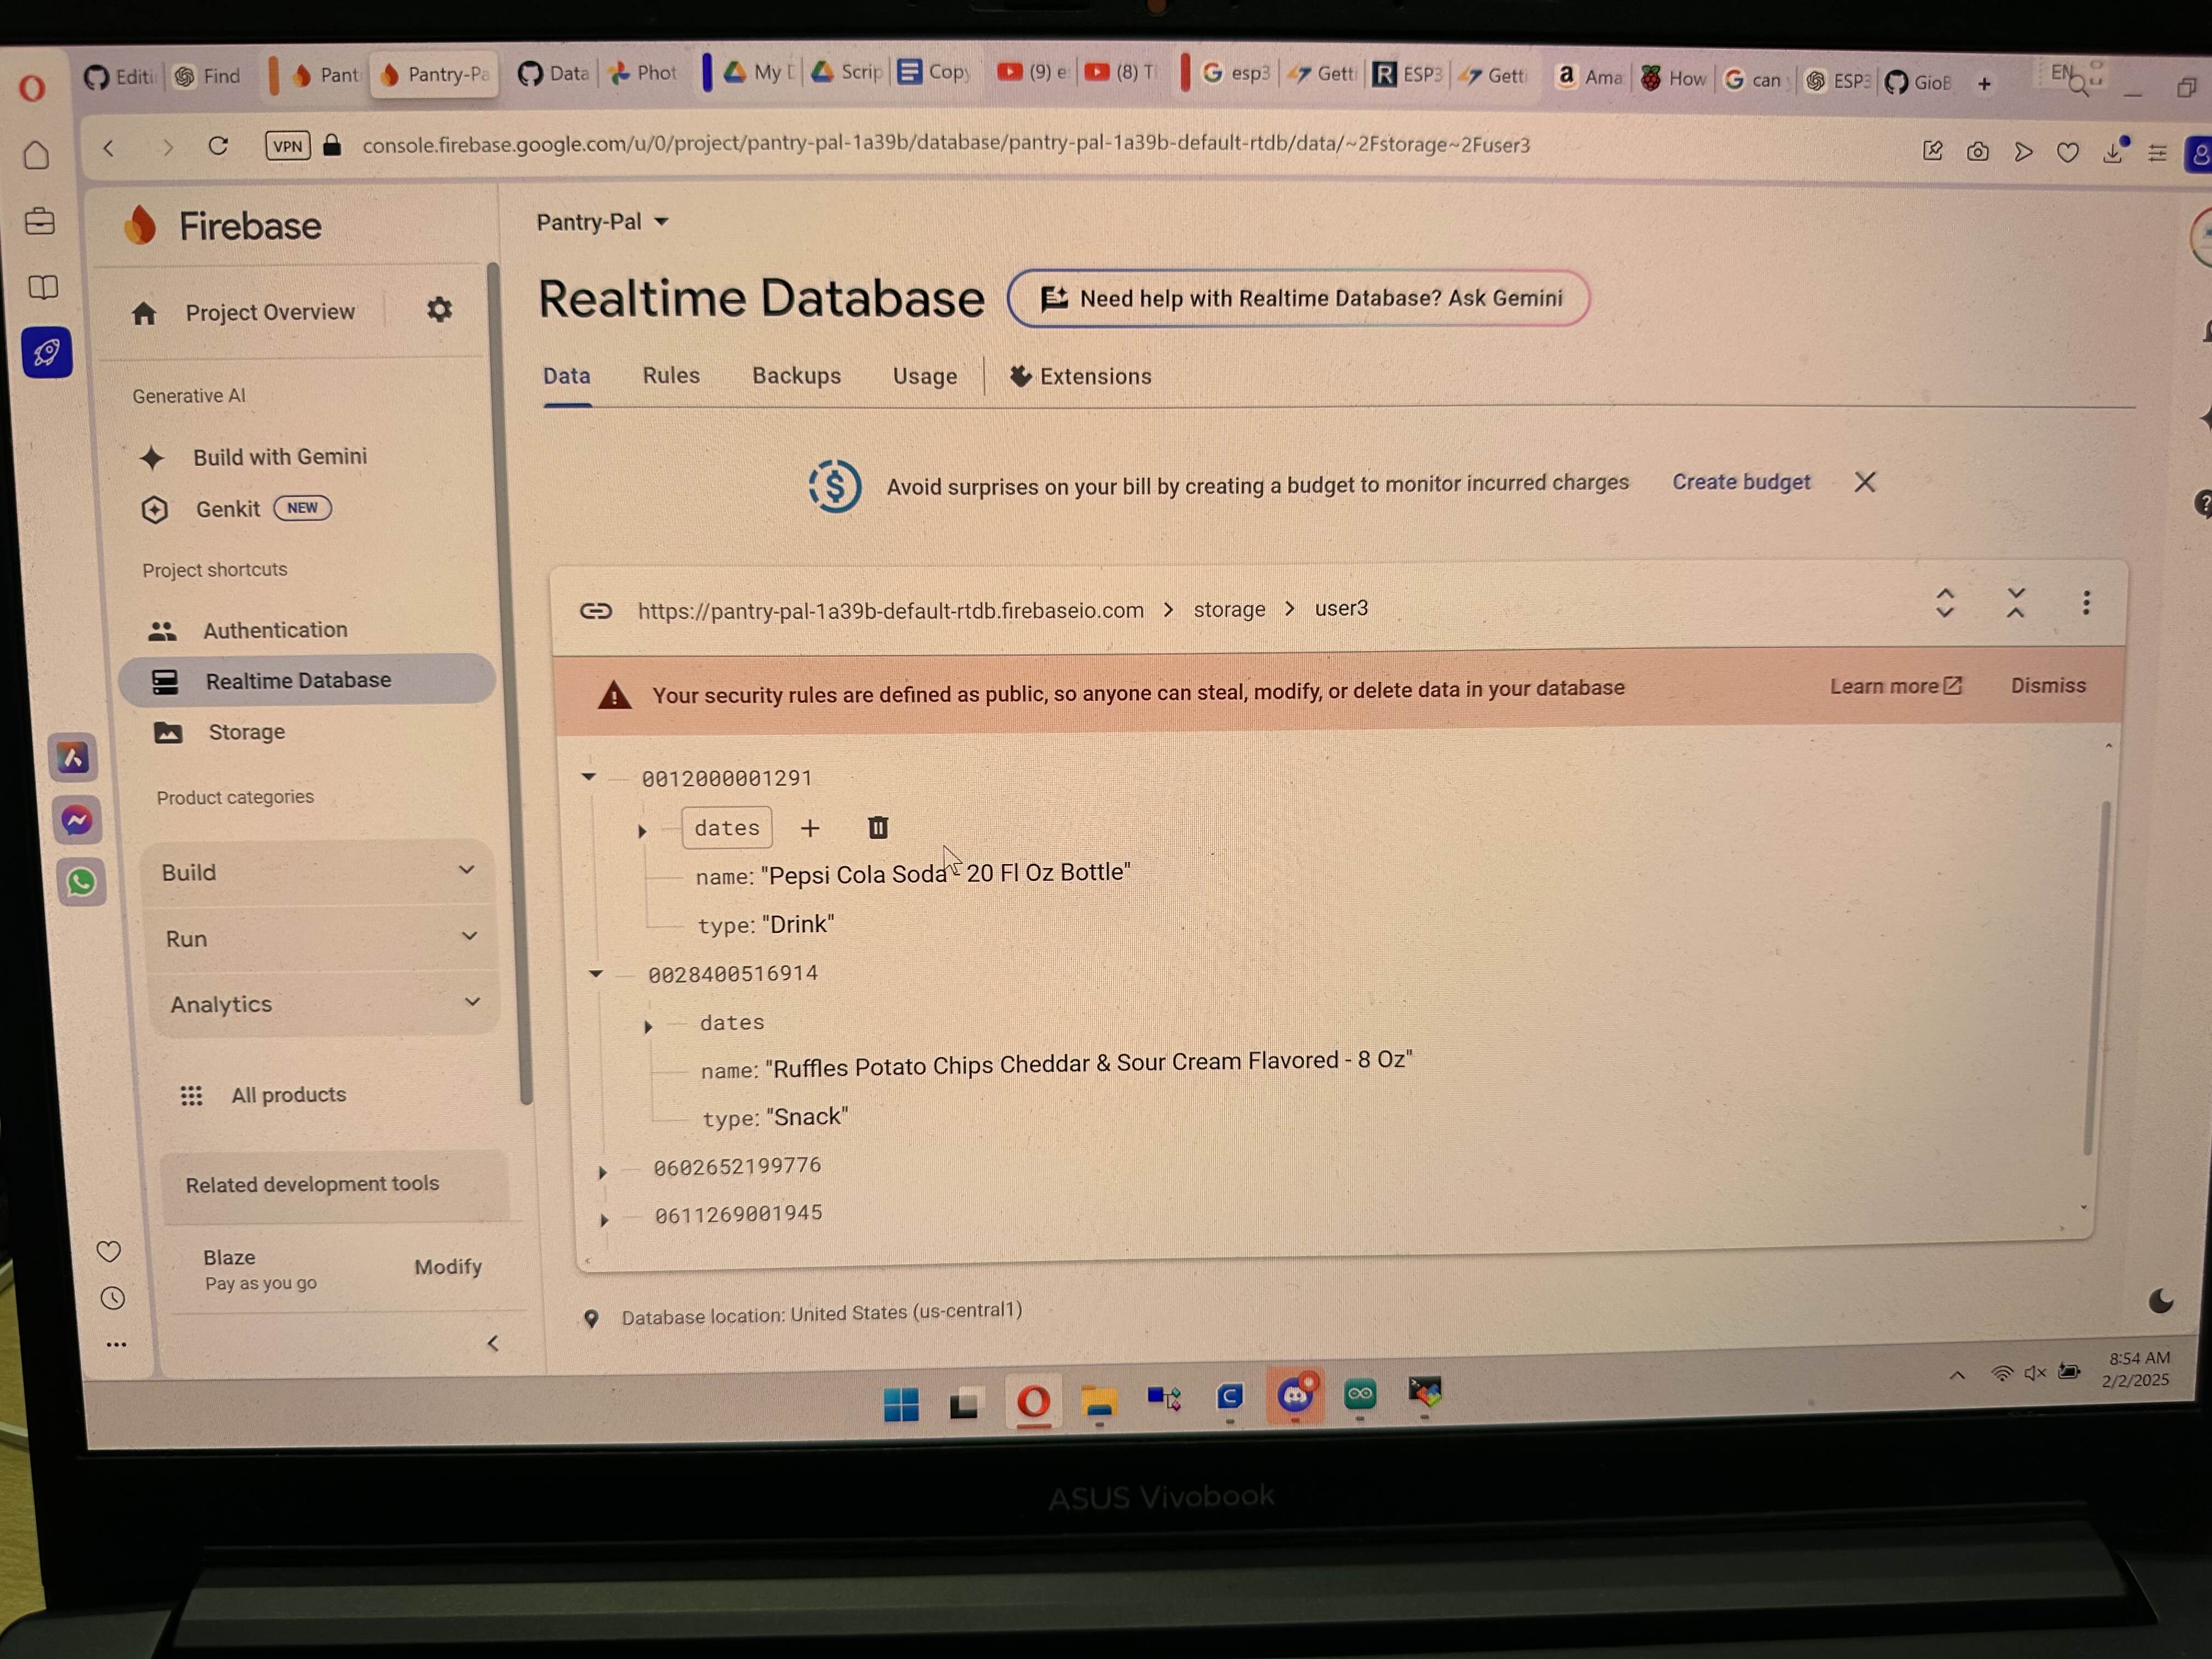Viewport: 2212px width, 1659px height.
Task: Dismiss the security rules warning
Action: click(2047, 686)
